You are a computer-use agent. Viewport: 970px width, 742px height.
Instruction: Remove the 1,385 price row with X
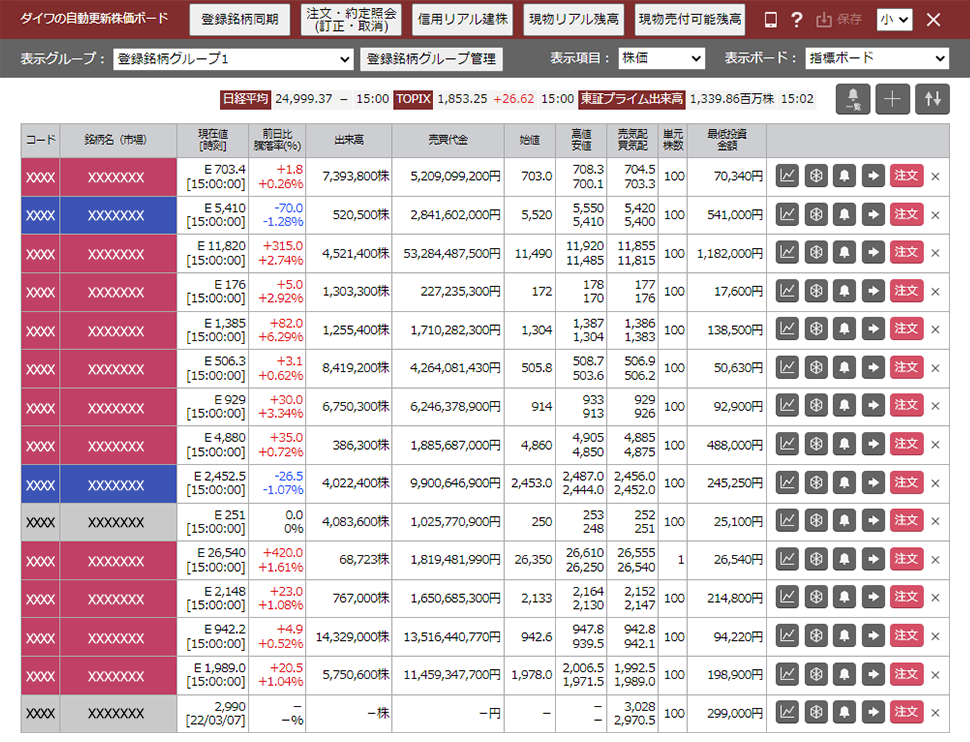935,329
